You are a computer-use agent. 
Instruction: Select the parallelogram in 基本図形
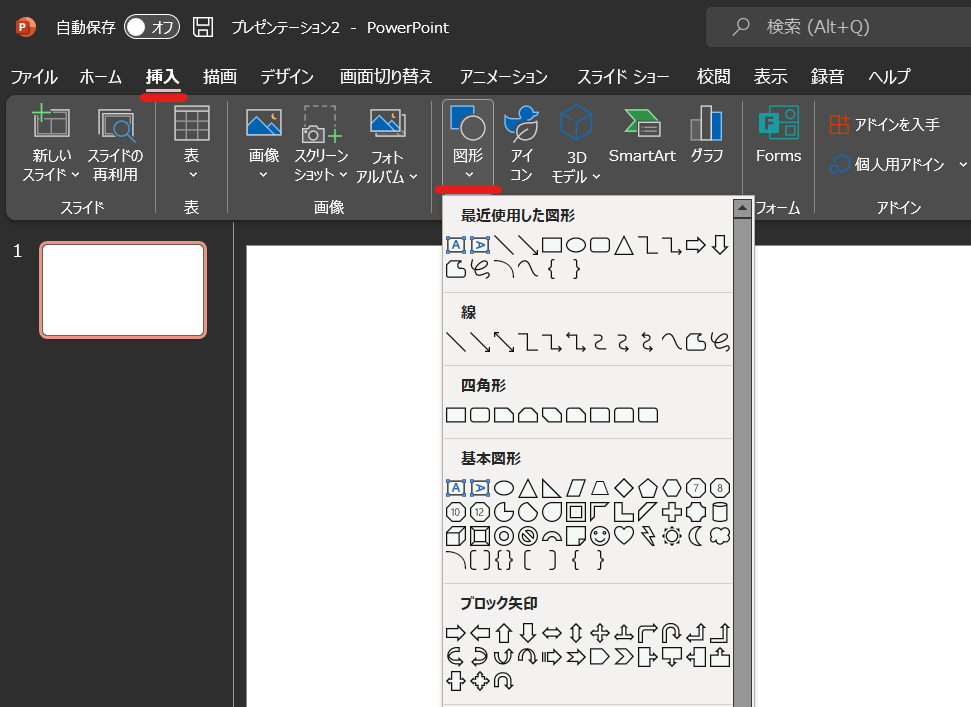pyautogui.click(x=576, y=488)
